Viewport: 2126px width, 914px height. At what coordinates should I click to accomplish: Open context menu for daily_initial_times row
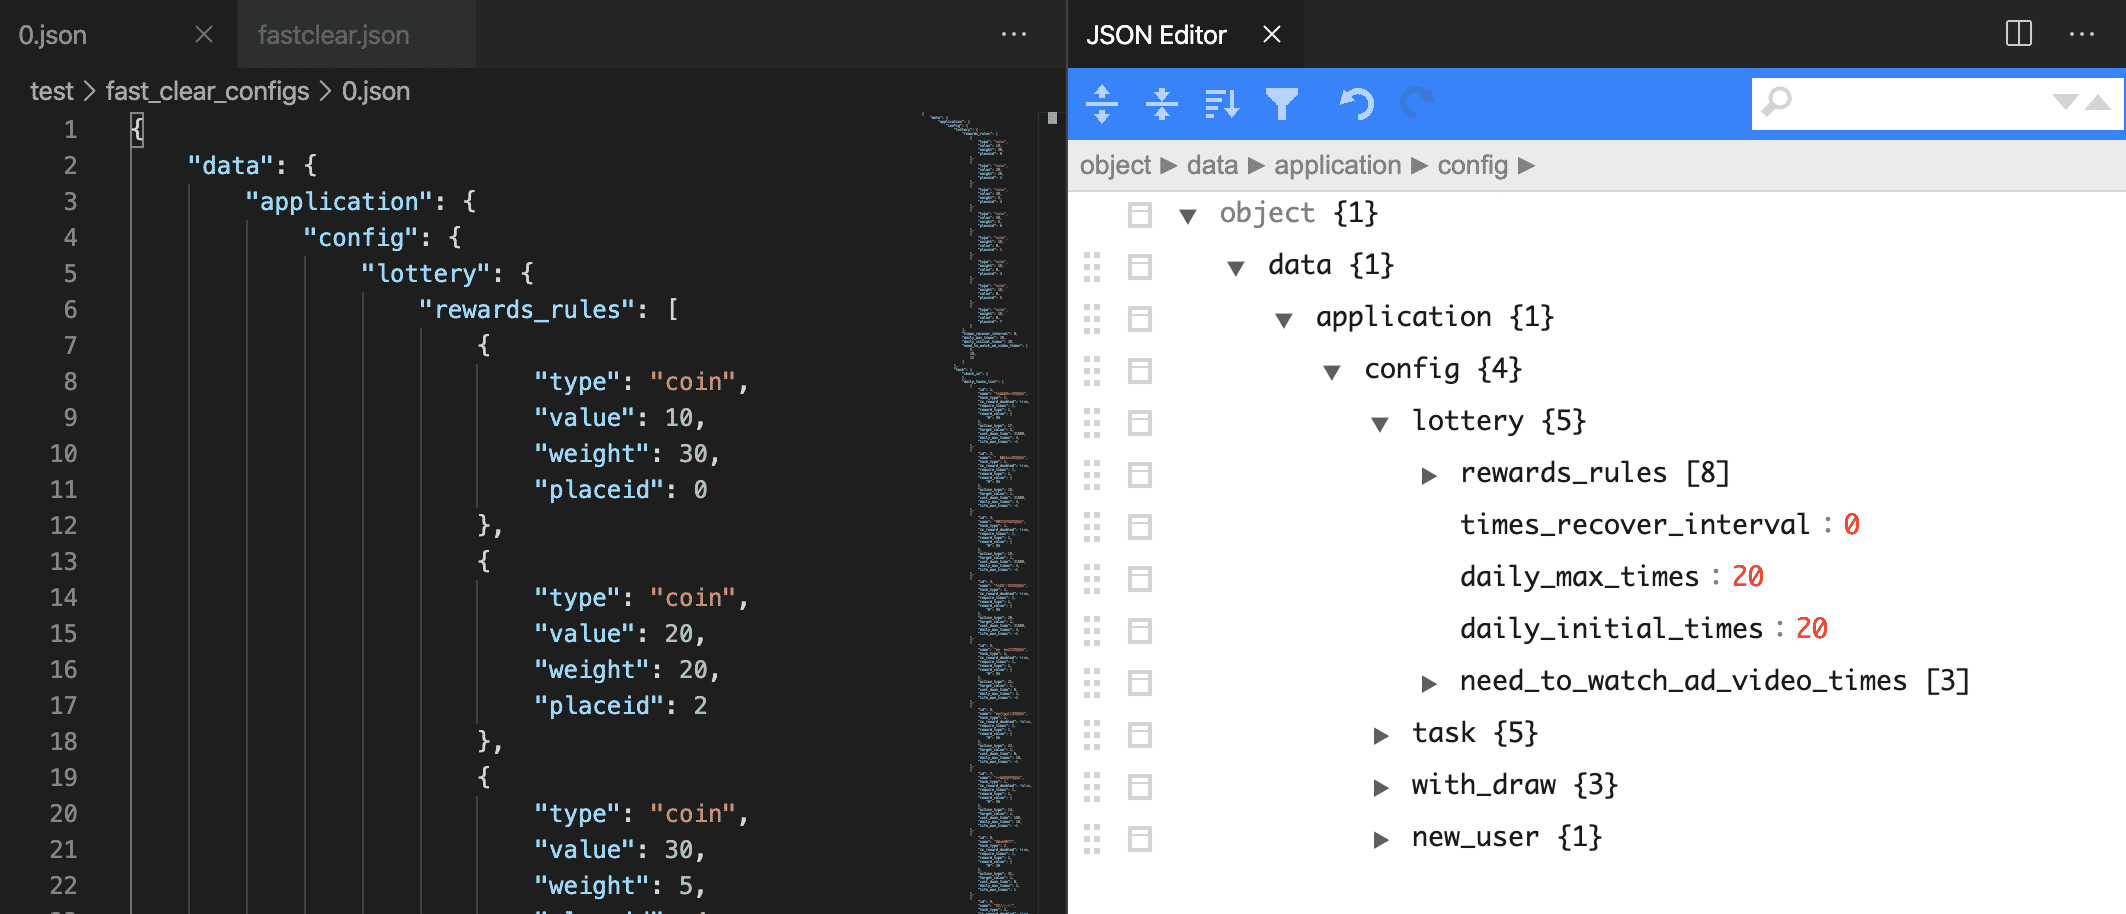1139,631
